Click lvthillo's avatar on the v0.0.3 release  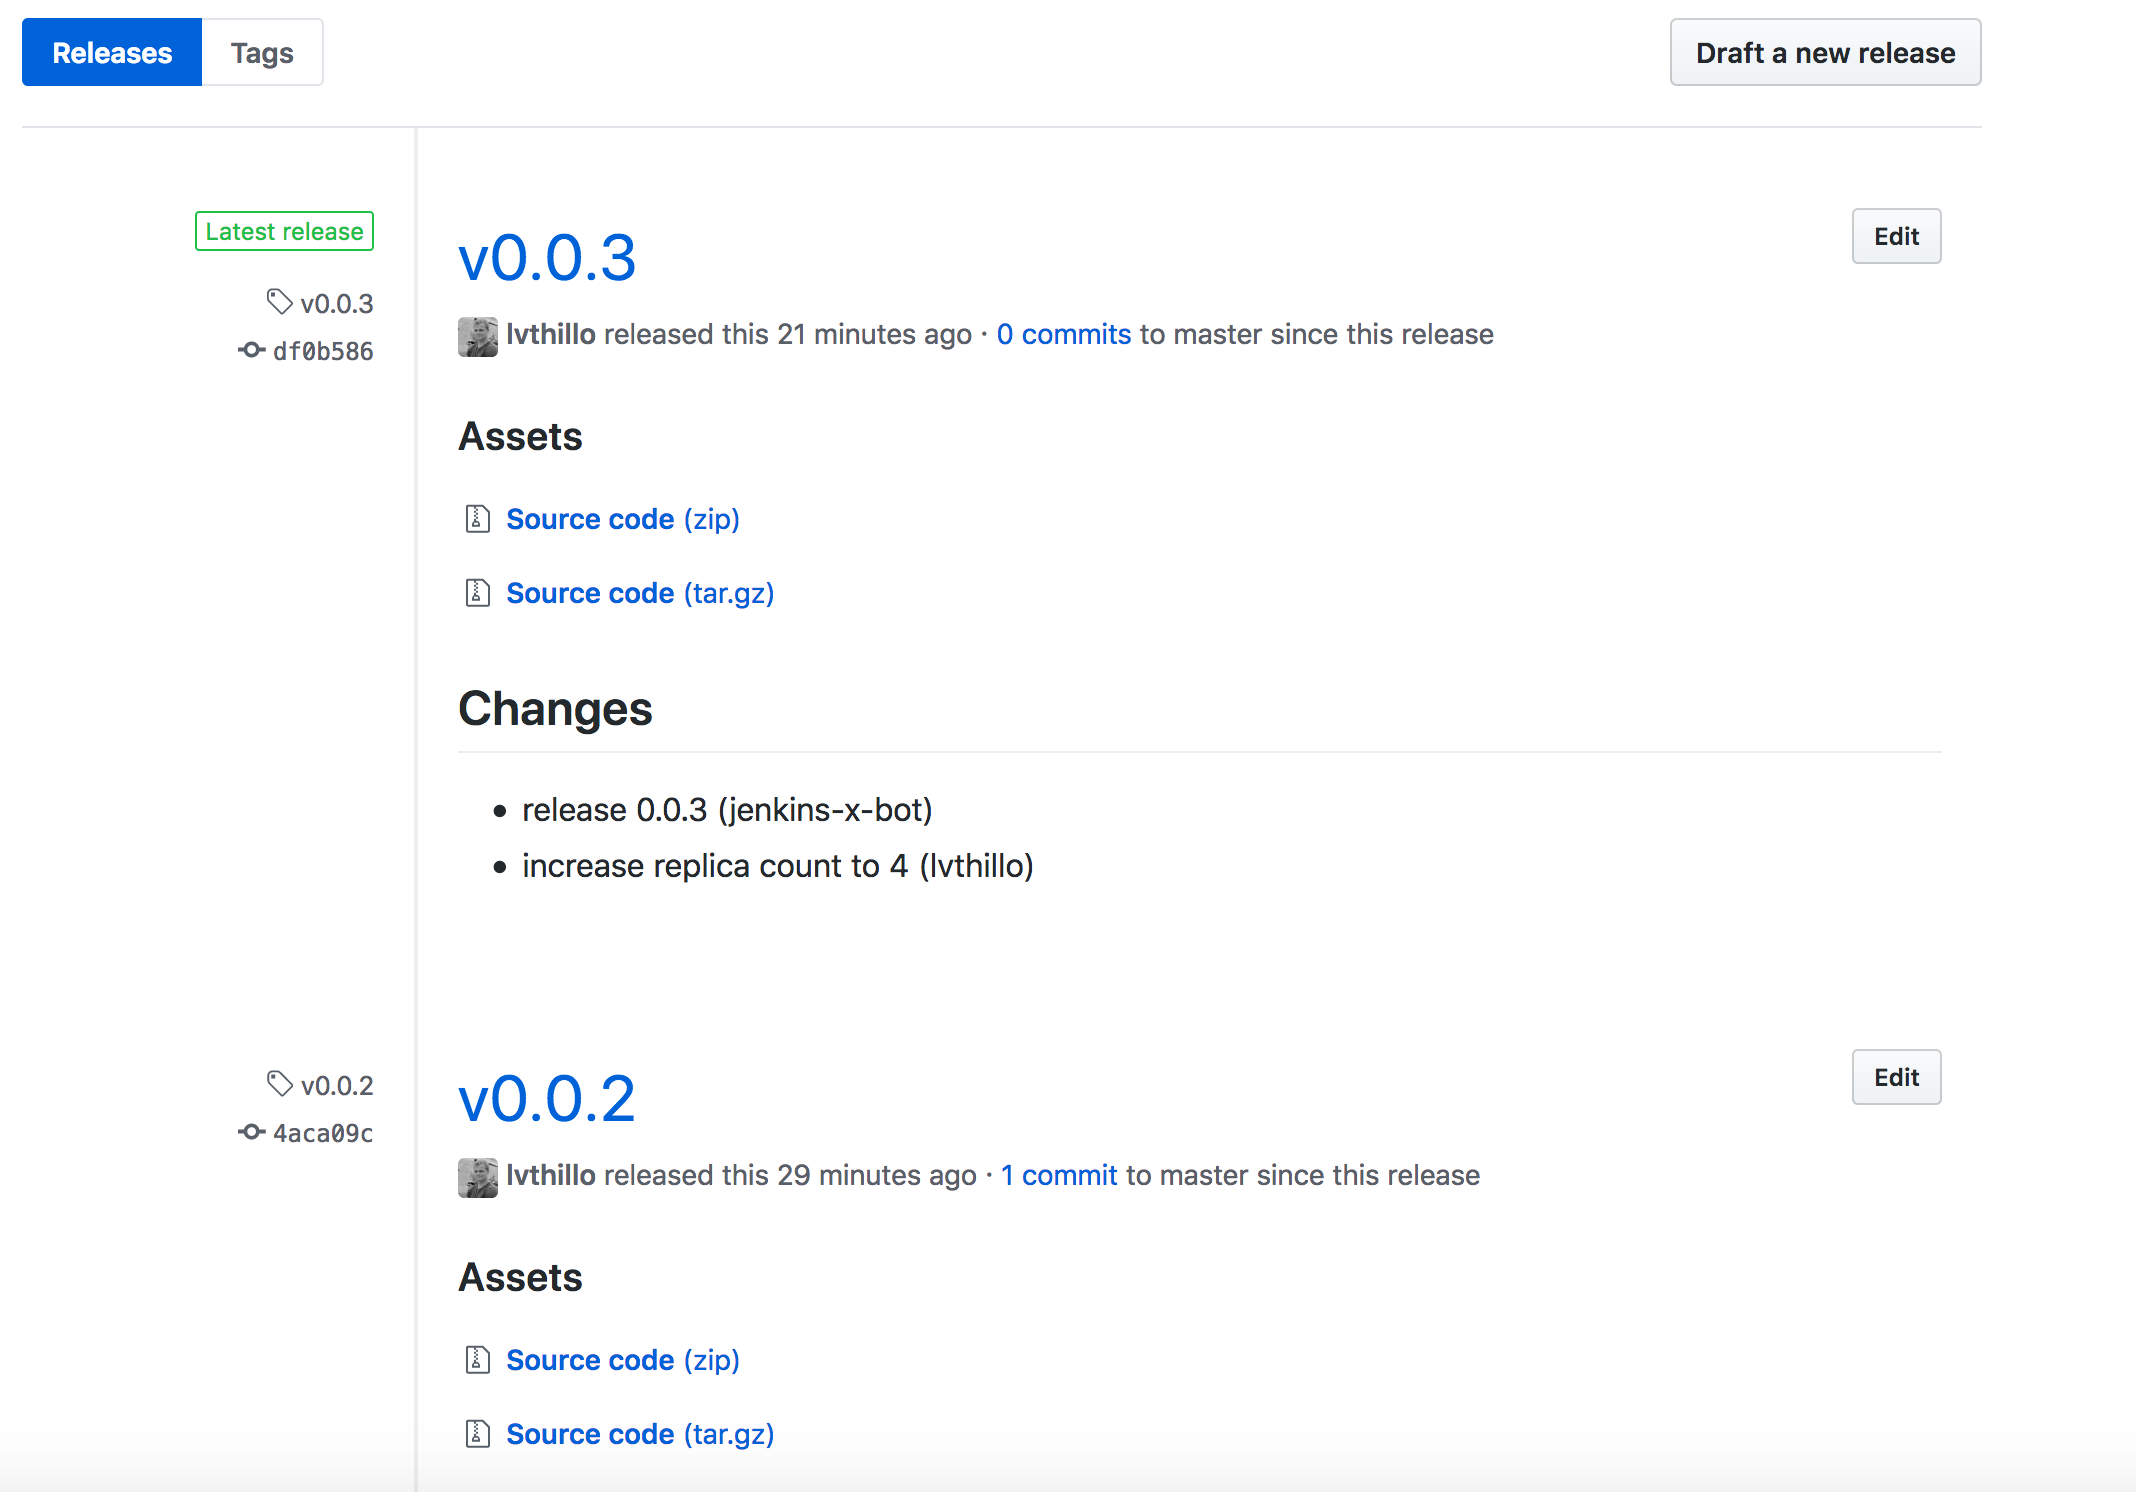(x=477, y=336)
